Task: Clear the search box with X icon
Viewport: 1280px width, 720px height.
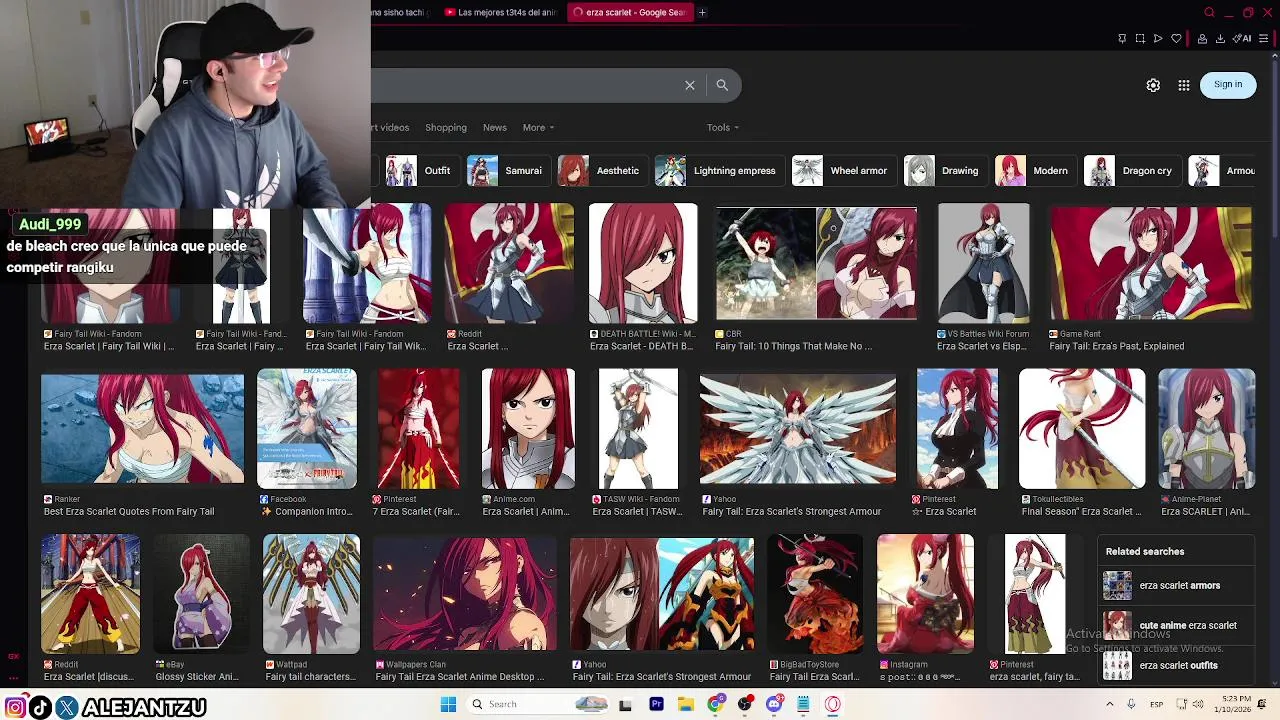Action: pos(690,85)
